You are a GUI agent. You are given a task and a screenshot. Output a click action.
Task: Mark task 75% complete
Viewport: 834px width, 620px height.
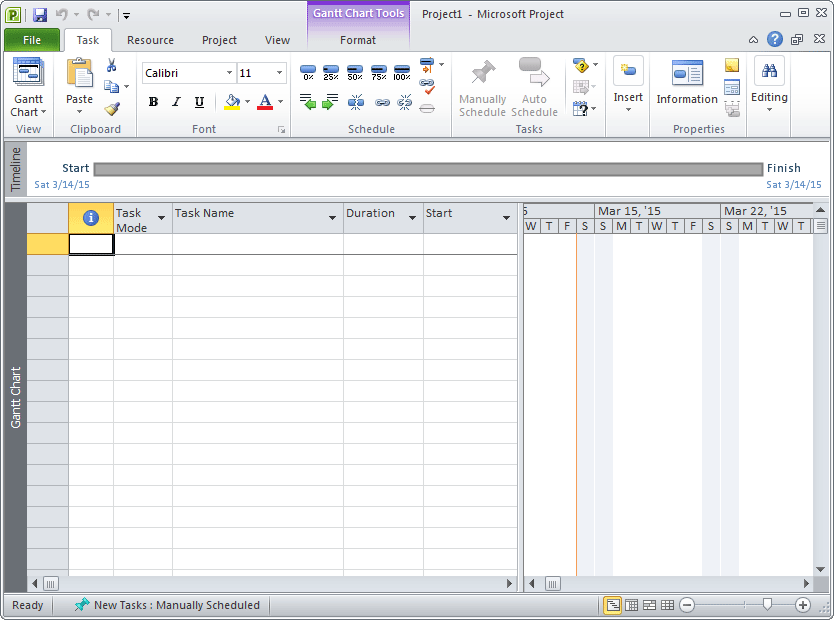click(x=379, y=72)
